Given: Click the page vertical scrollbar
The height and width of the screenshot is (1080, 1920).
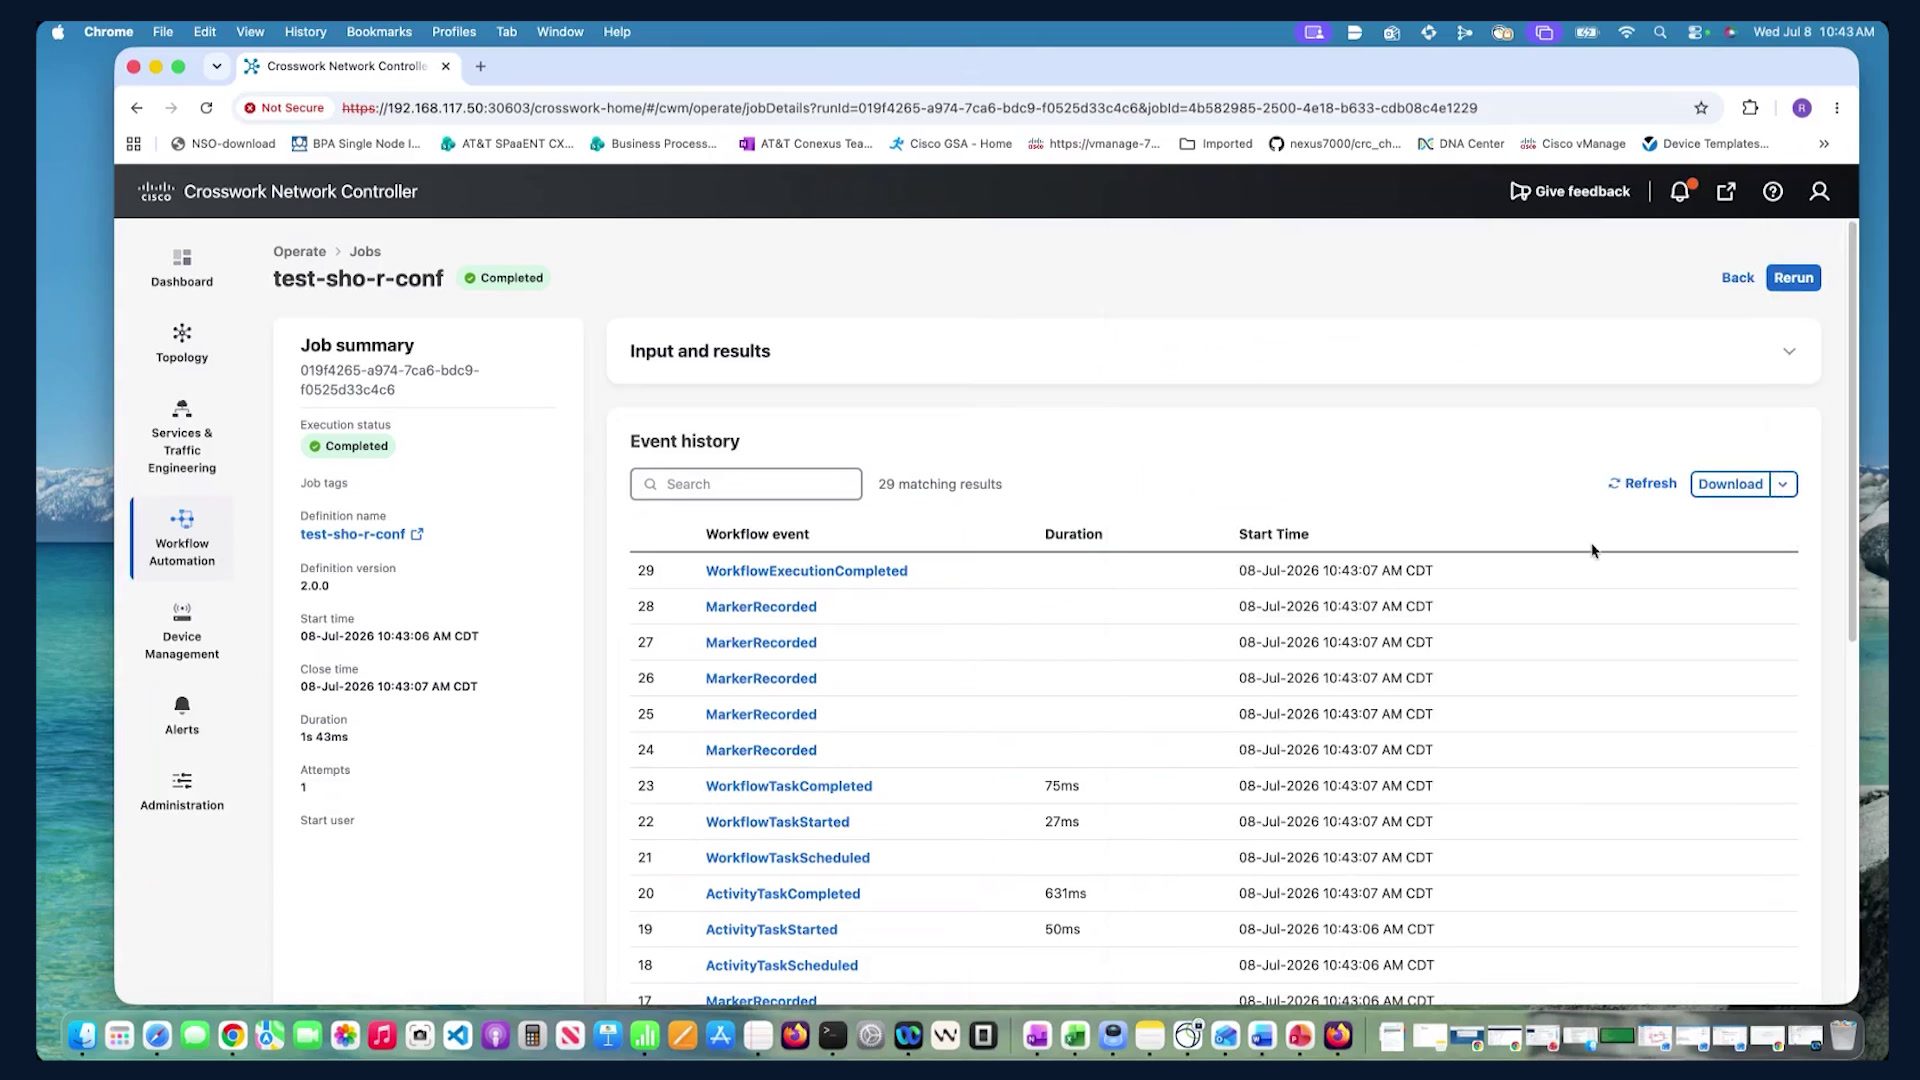Looking at the screenshot, I should pyautogui.click(x=1852, y=432).
